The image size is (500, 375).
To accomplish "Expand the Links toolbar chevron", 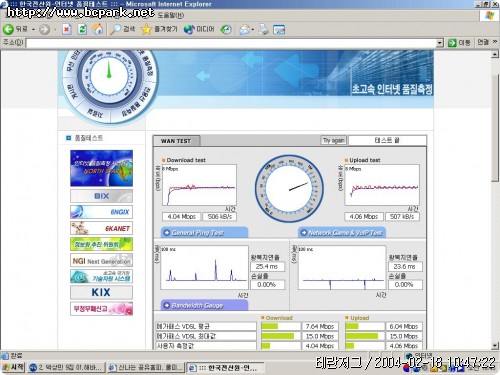I will [x=495, y=42].
